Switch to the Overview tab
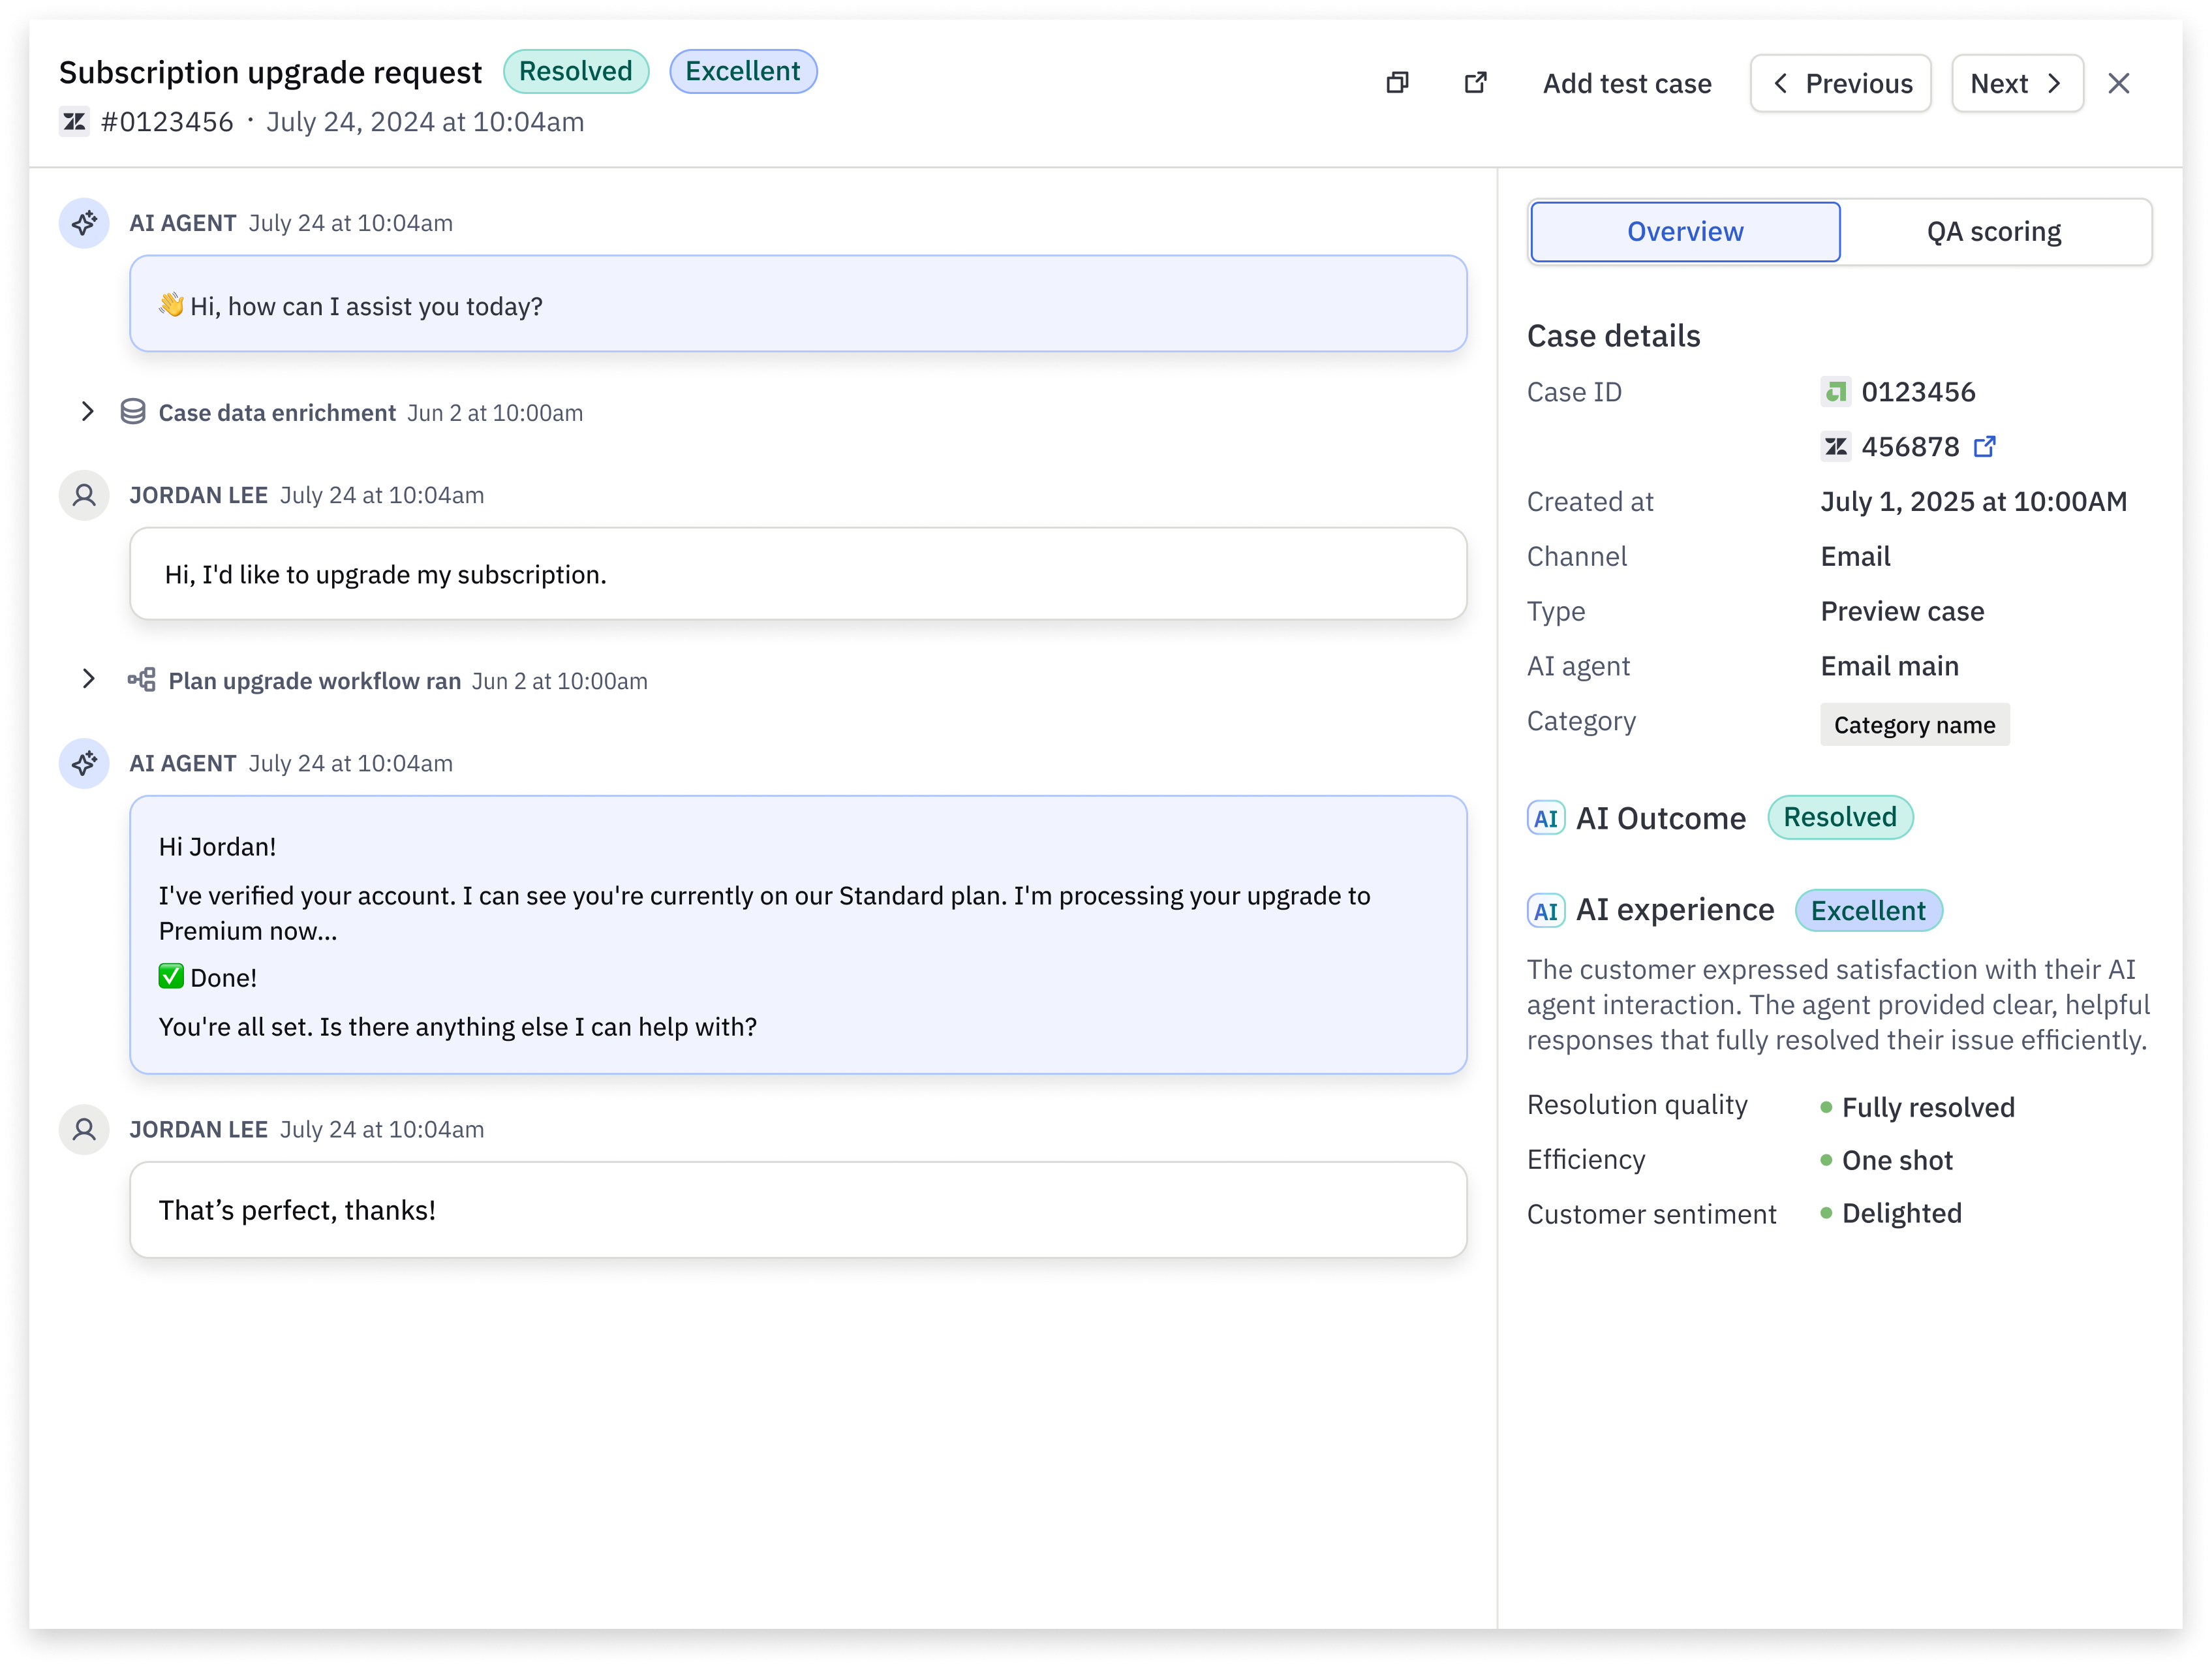Screen dimensions: 2212x1668 1685,232
